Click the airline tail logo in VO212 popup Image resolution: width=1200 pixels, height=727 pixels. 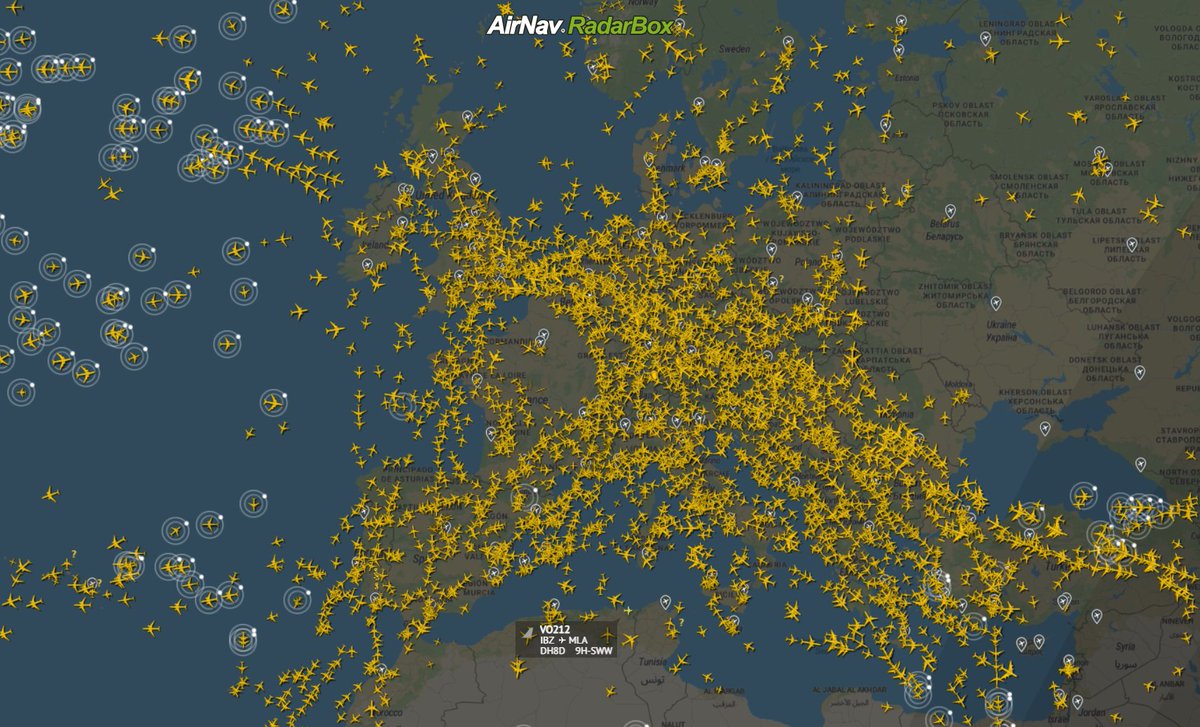(527, 635)
